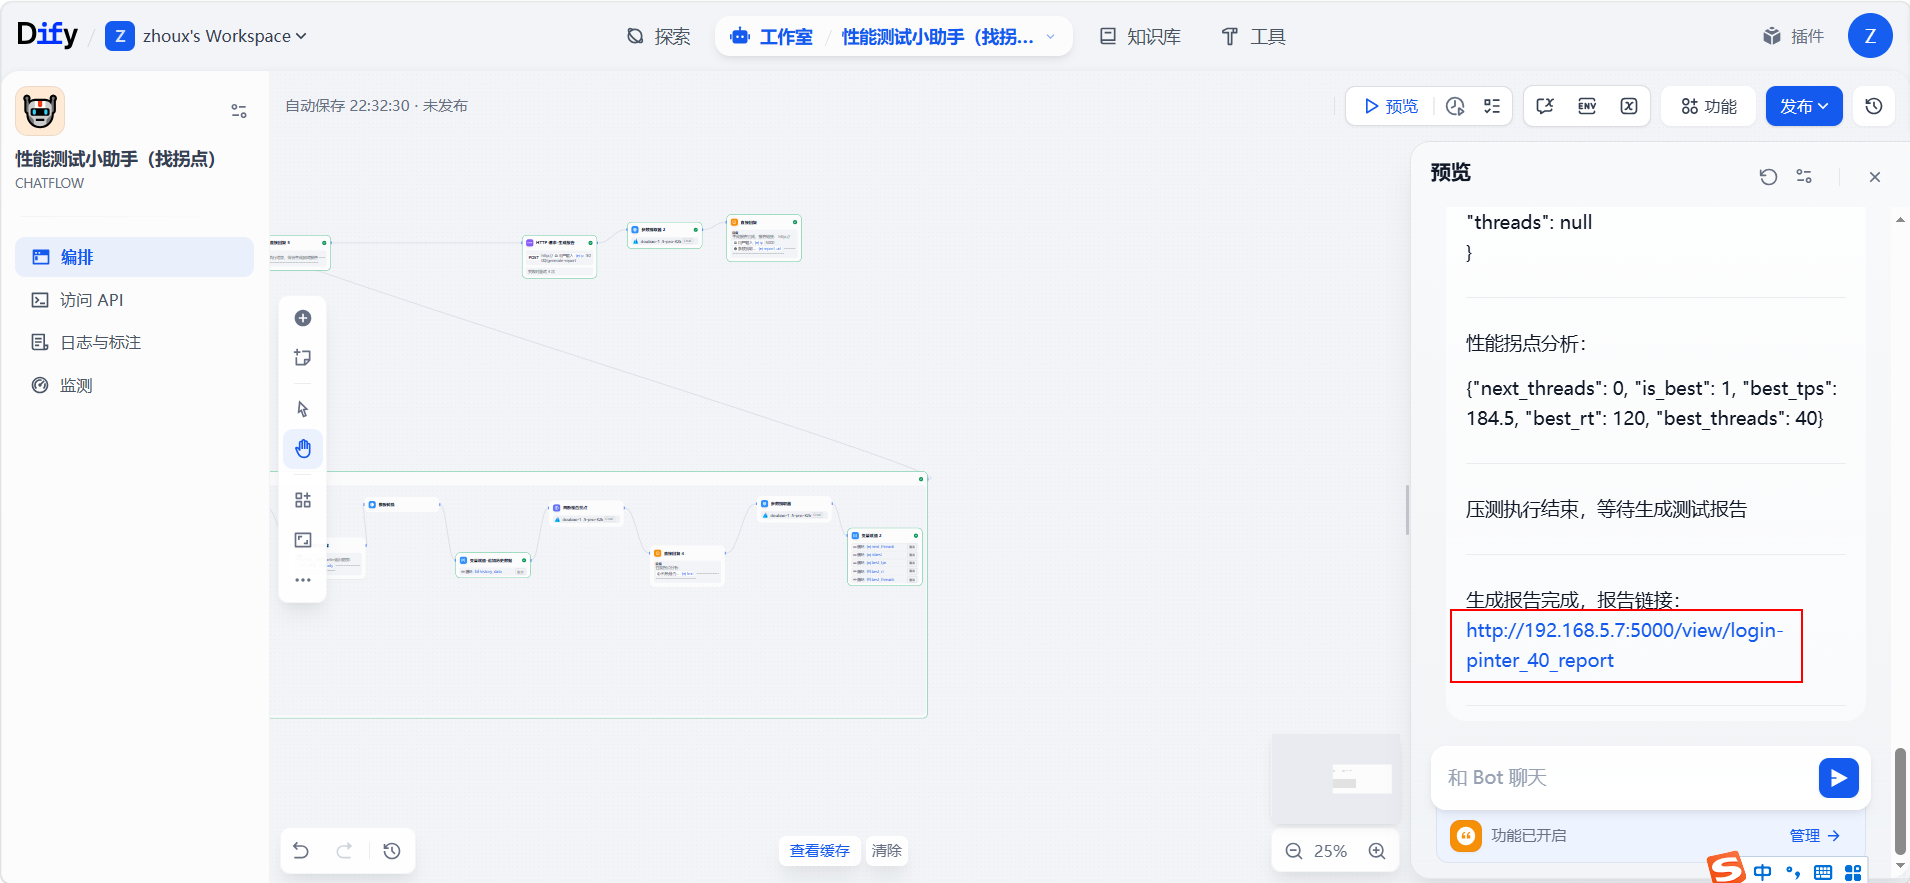Open the 知识库 knowledge tab

tap(1141, 37)
